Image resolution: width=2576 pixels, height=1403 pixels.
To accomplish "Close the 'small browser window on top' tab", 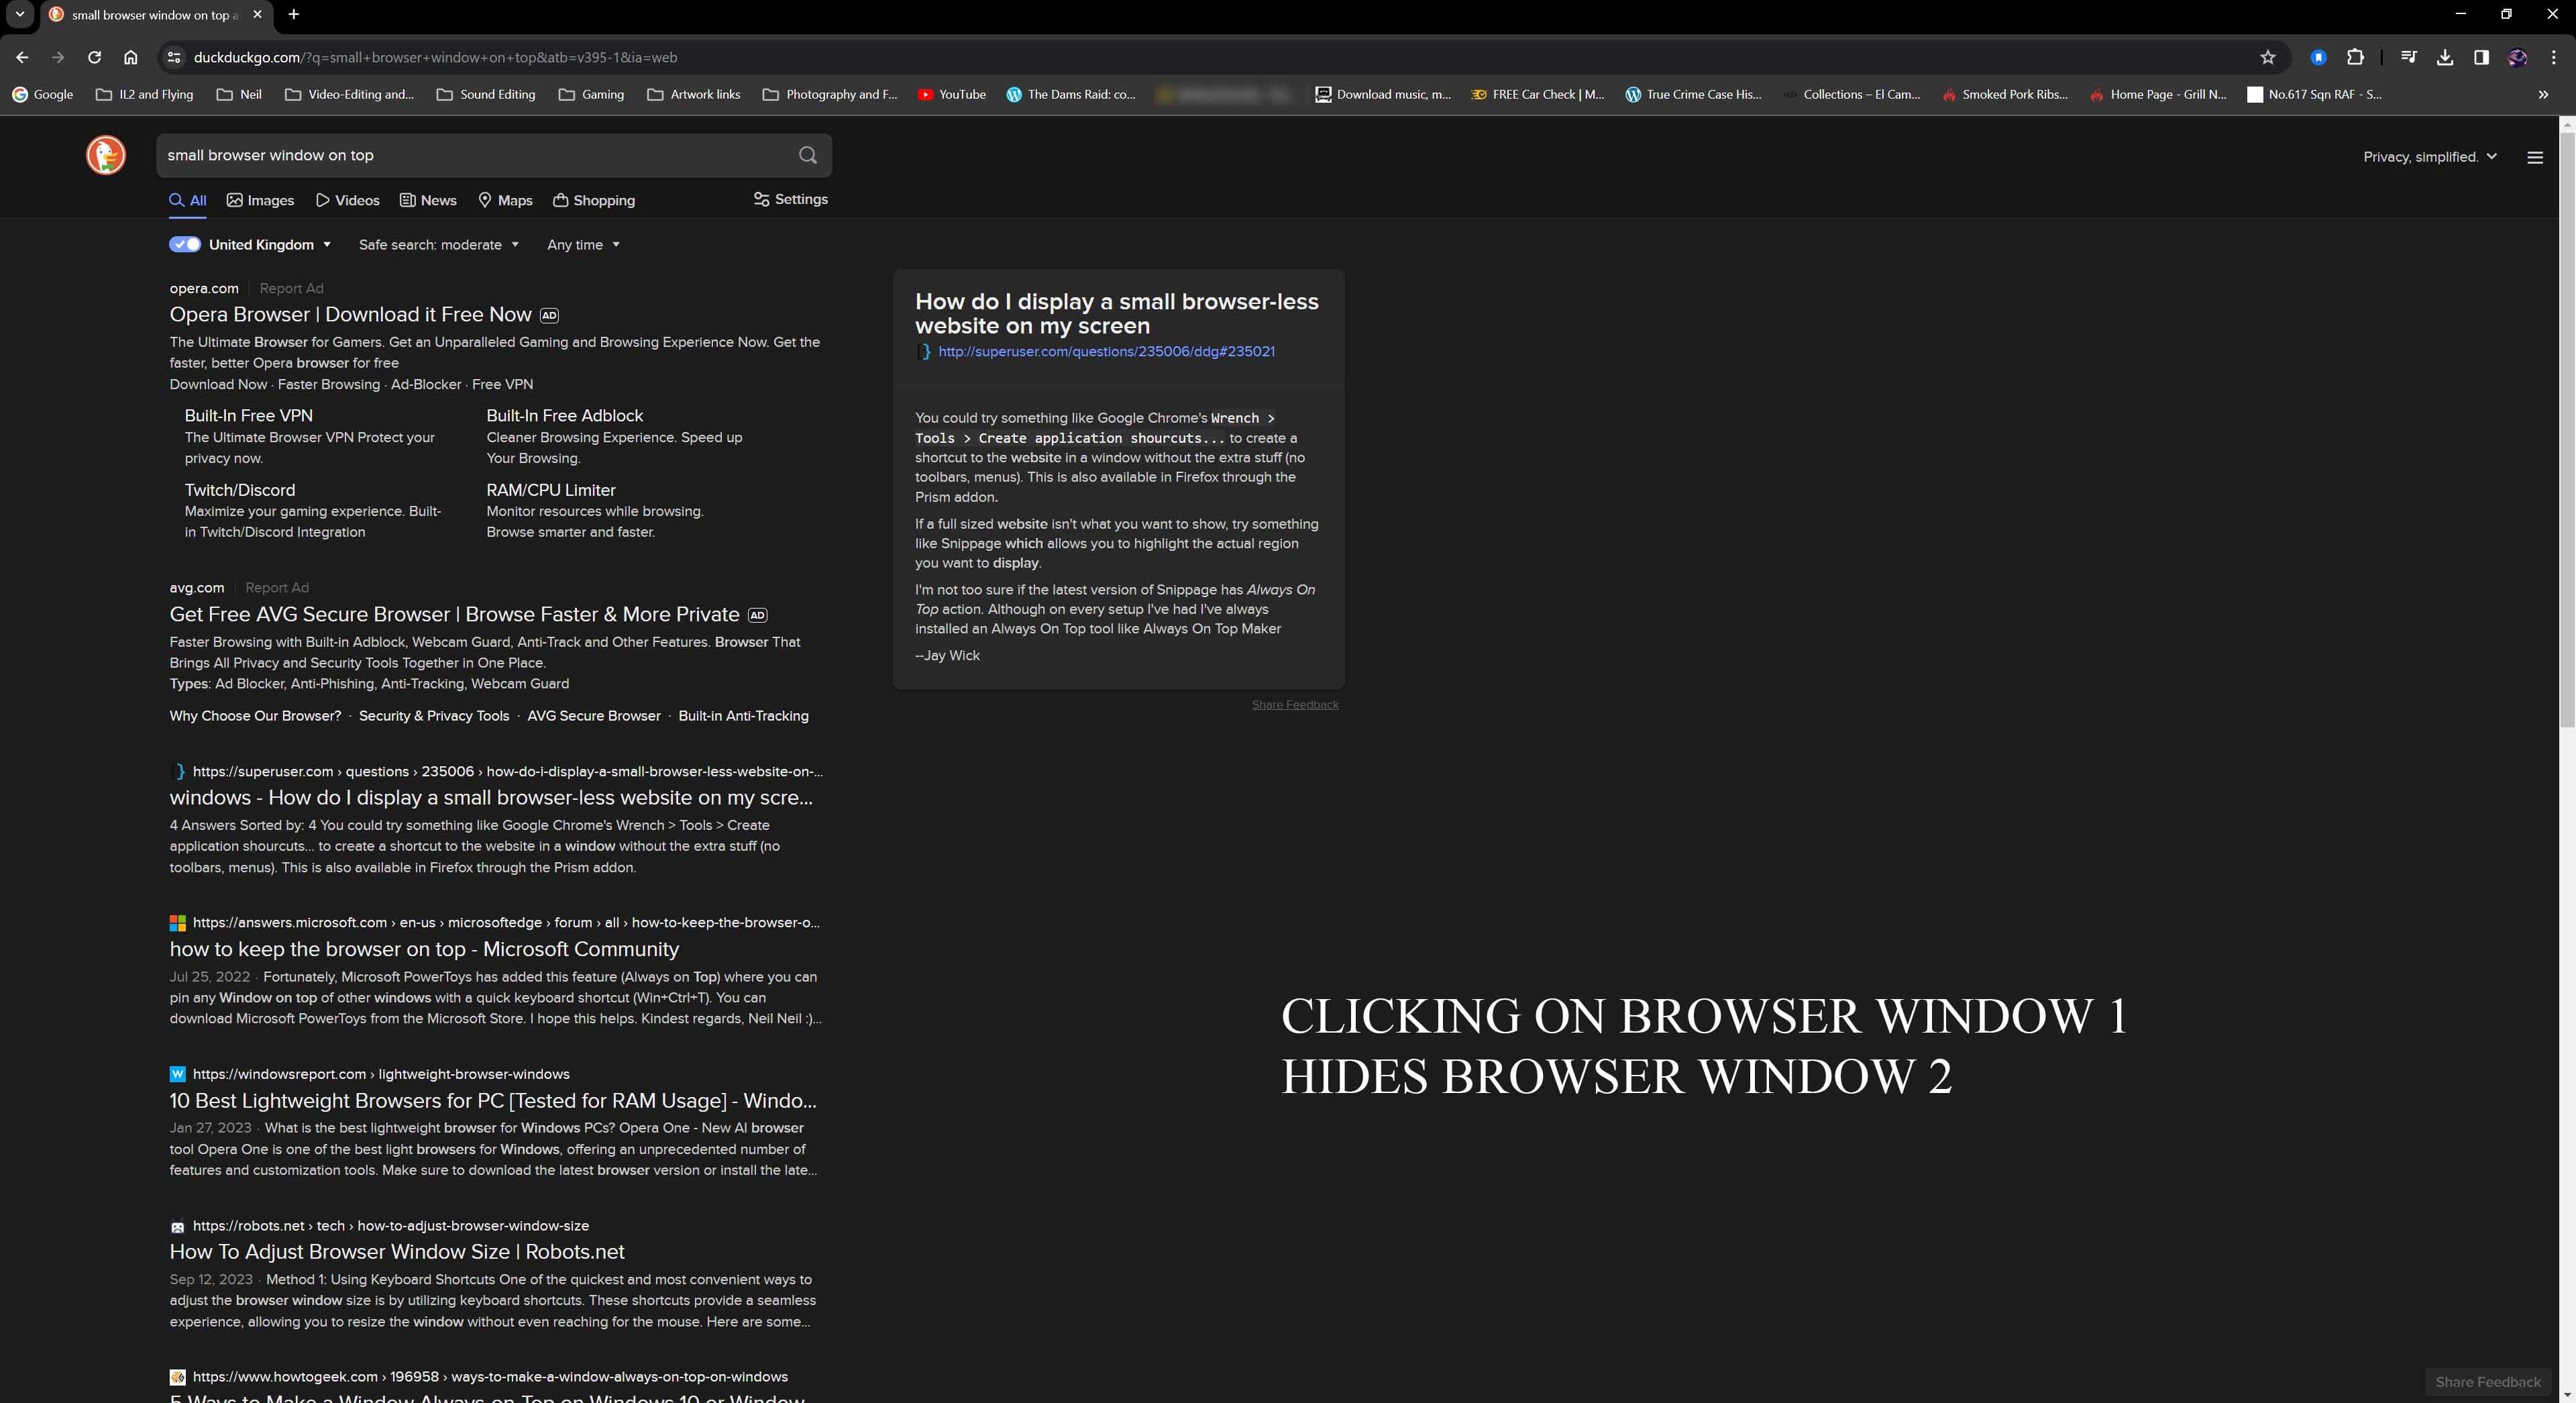I will click(258, 14).
